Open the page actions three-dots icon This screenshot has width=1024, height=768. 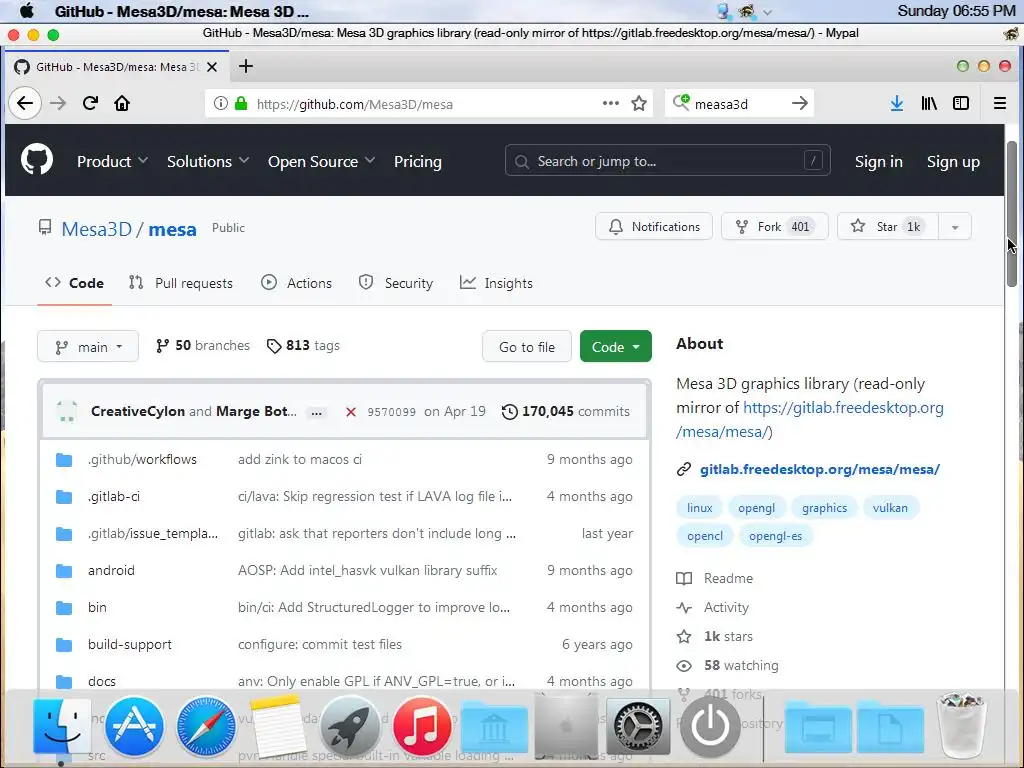(x=611, y=103)
